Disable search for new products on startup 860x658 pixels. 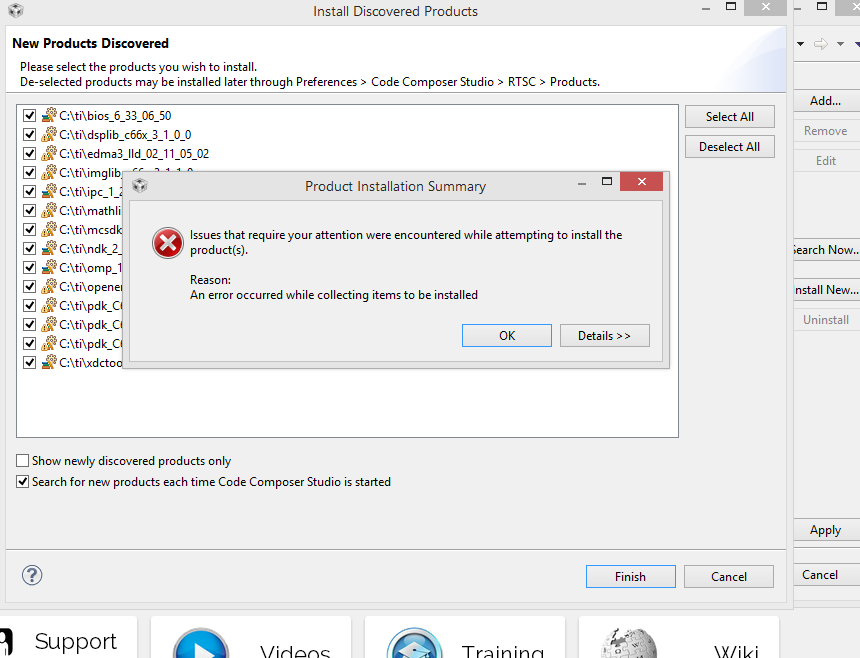23,482
